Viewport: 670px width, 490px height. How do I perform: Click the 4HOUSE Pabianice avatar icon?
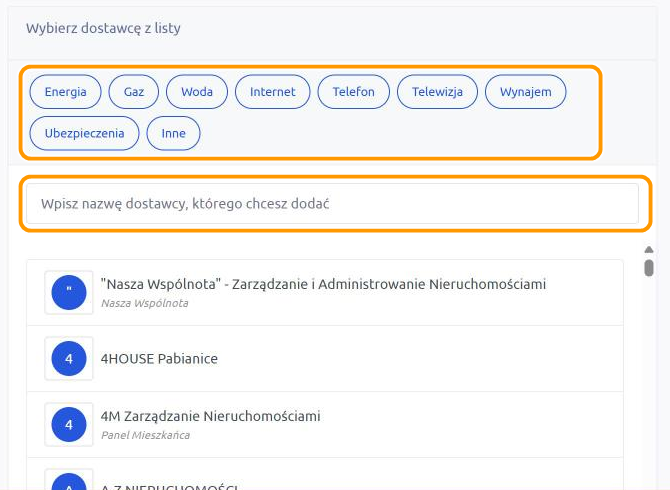click(69, 358)
